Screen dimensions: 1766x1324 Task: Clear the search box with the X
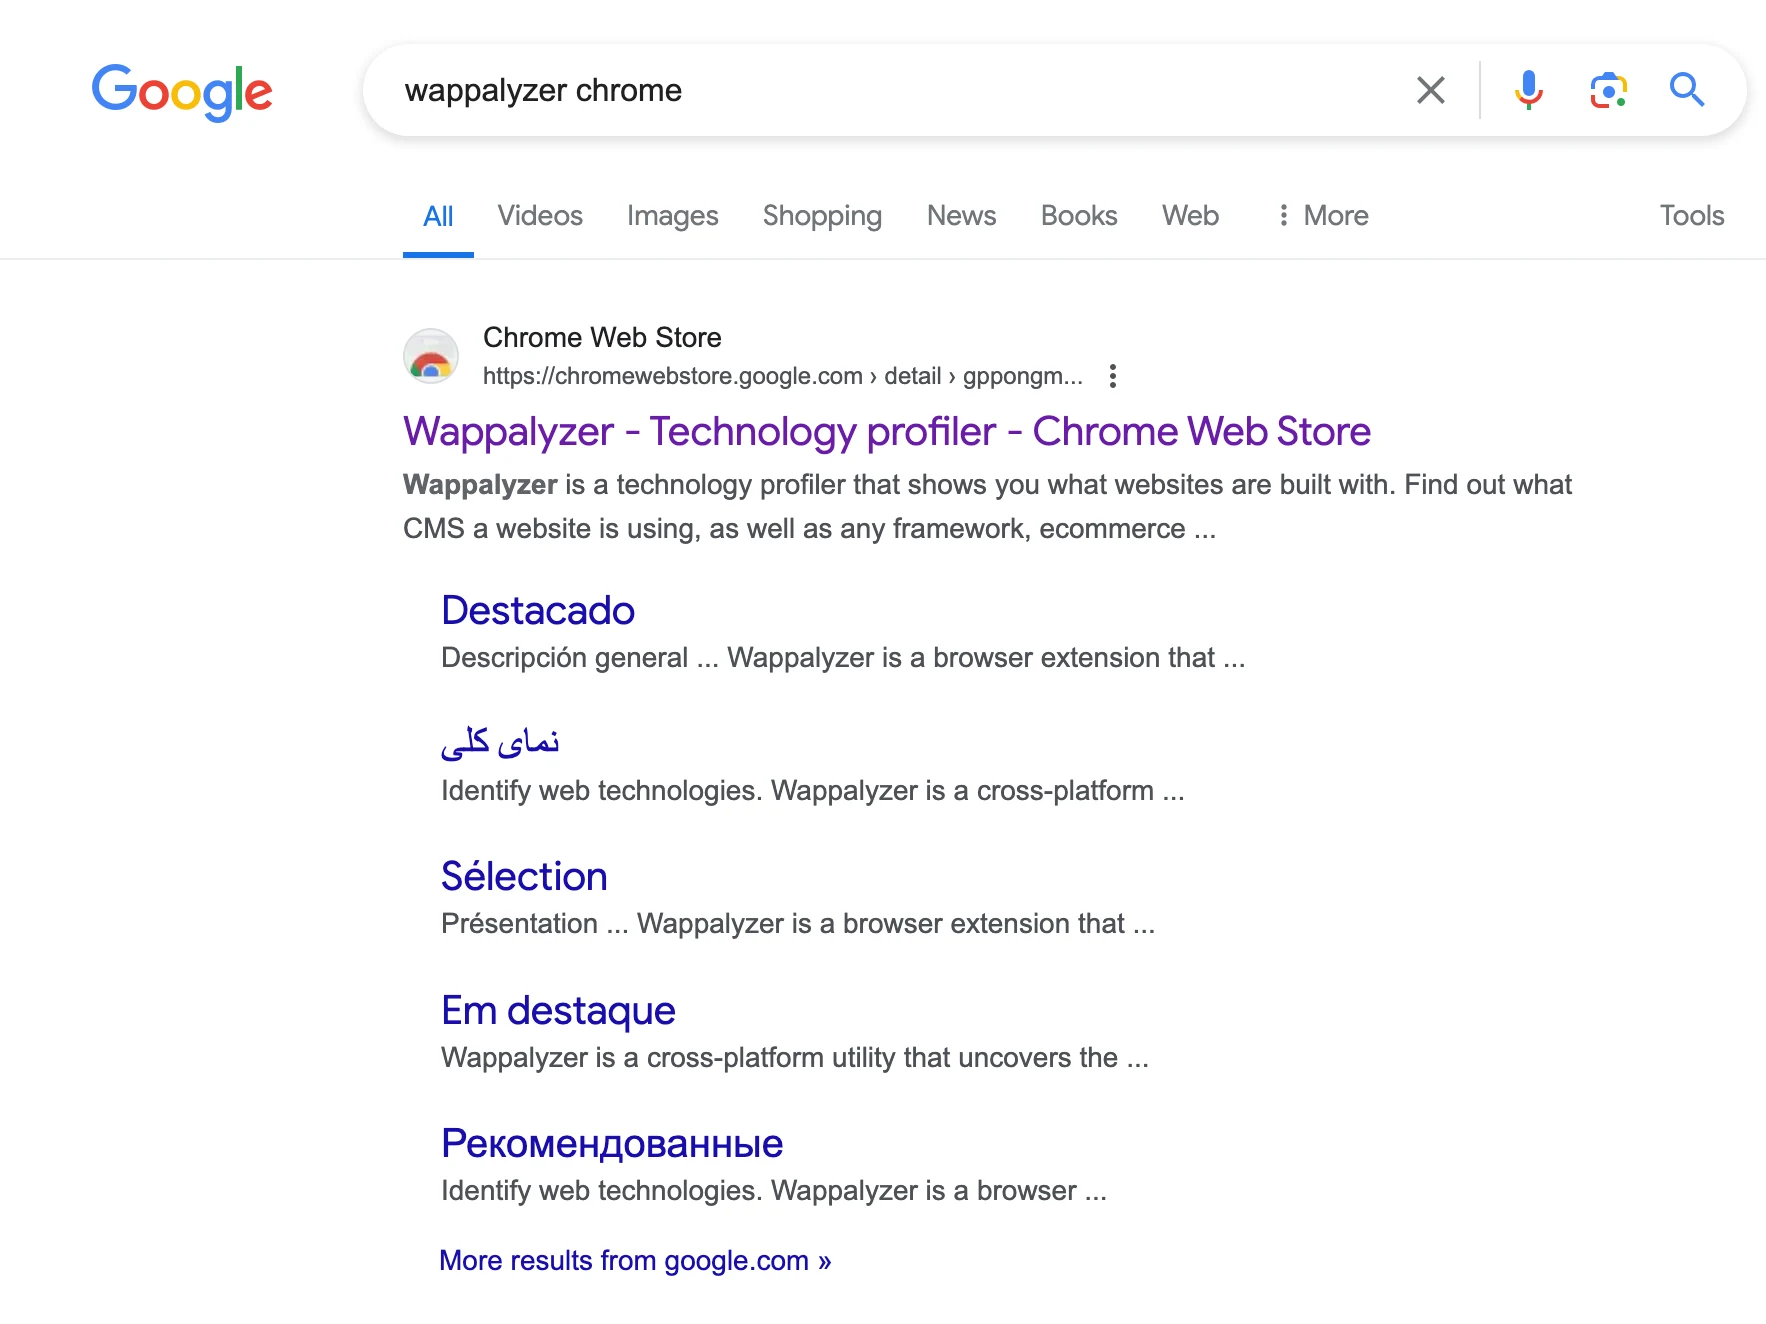tap(1431, 90)
